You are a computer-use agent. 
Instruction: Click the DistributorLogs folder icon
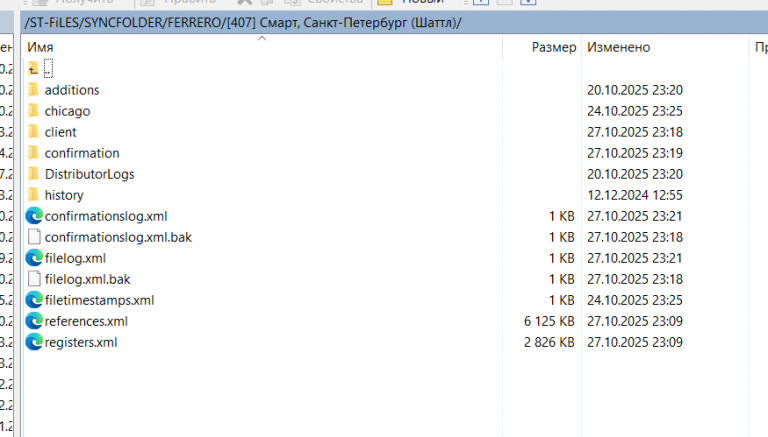[x=33, y=174]
